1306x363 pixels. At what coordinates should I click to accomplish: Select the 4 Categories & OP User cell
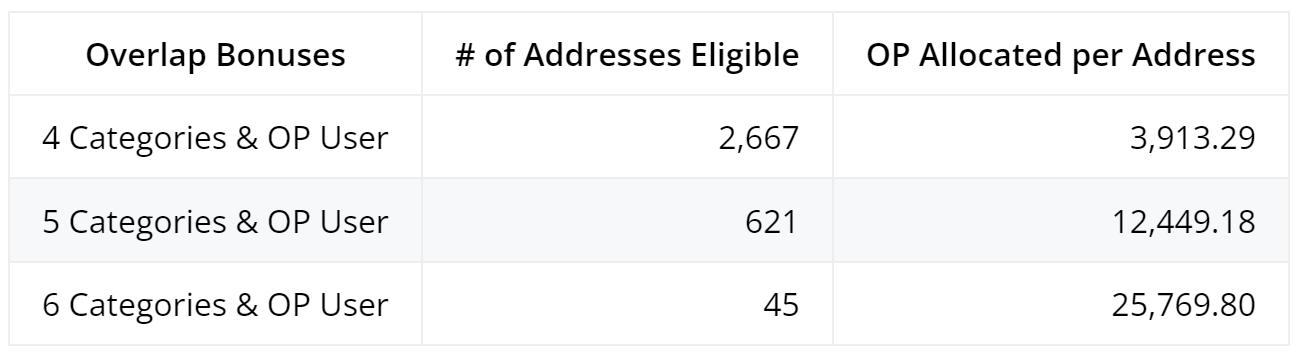point(215,138)
